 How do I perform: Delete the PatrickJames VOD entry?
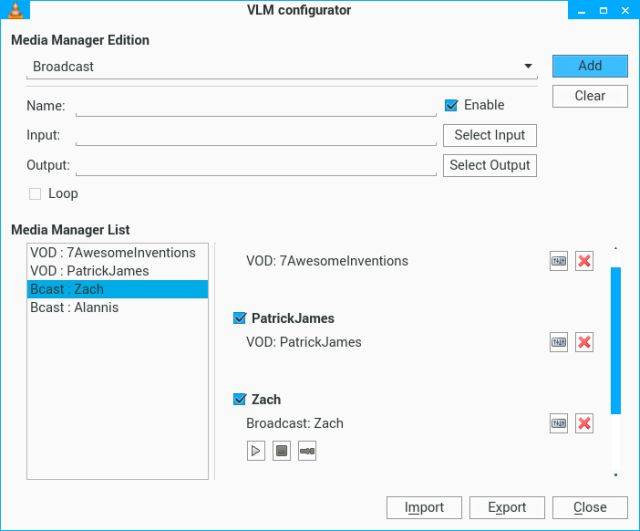(585, 342)
